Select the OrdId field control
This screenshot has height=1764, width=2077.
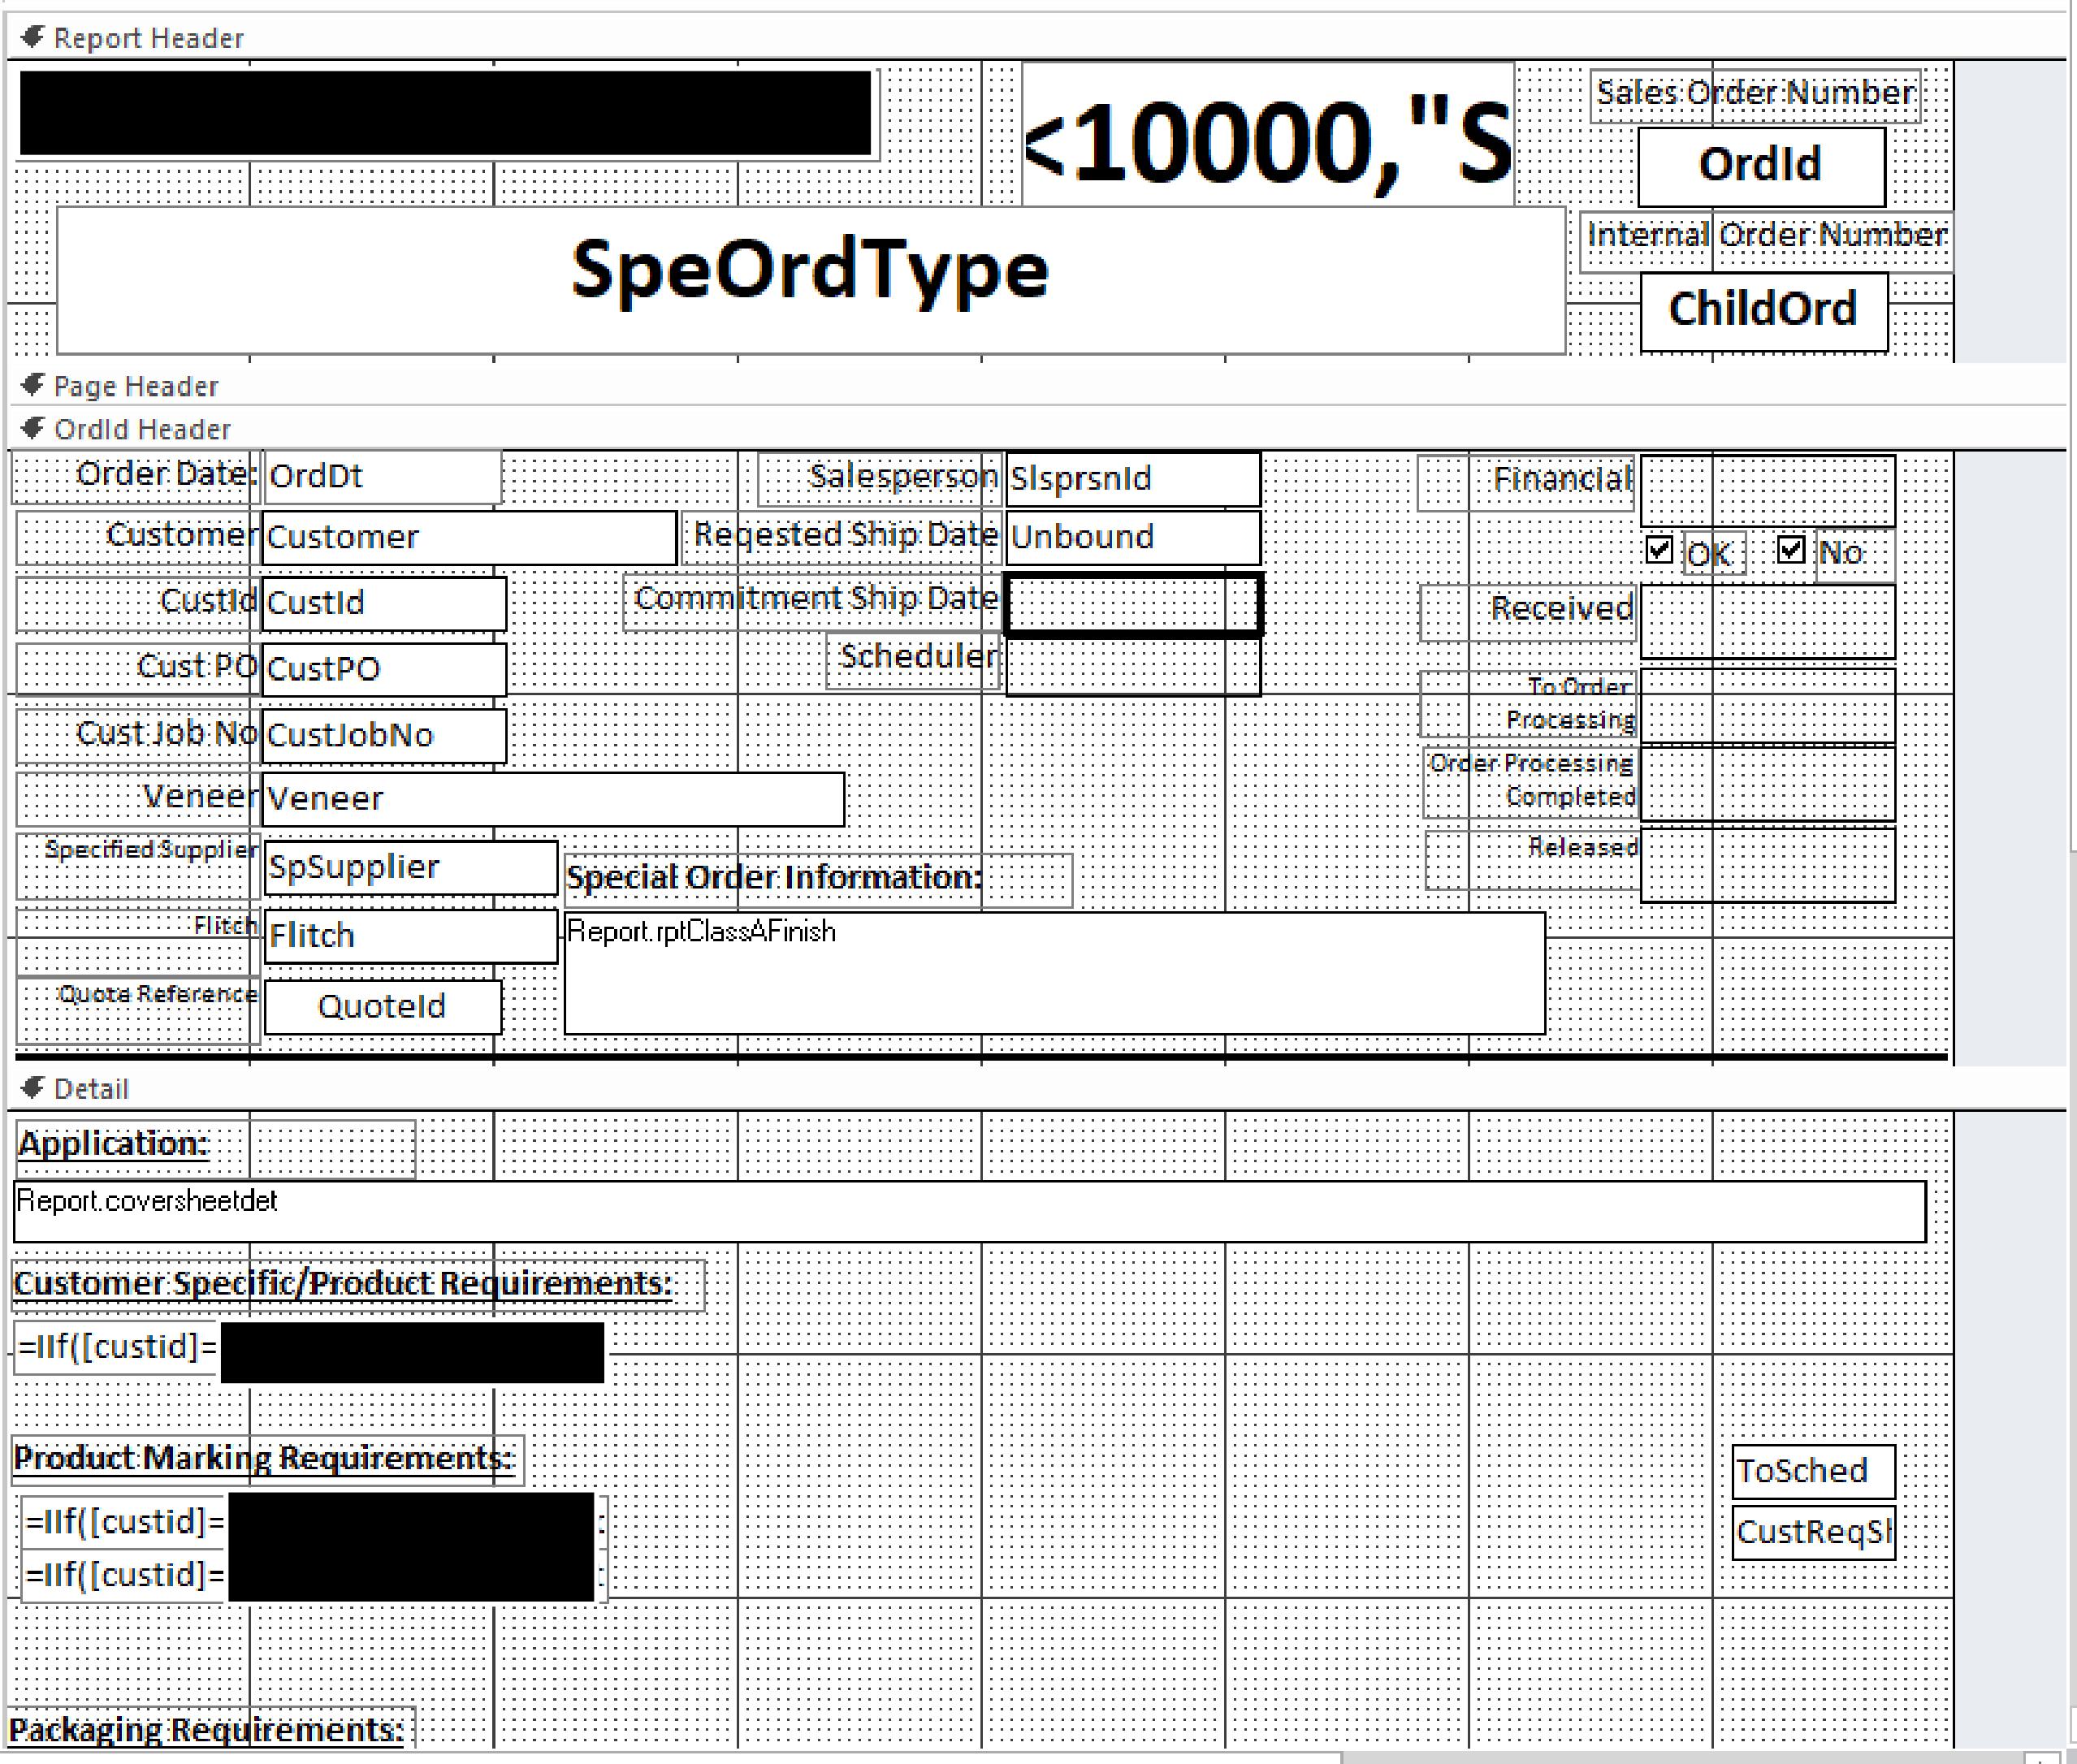click(1761, 166)
